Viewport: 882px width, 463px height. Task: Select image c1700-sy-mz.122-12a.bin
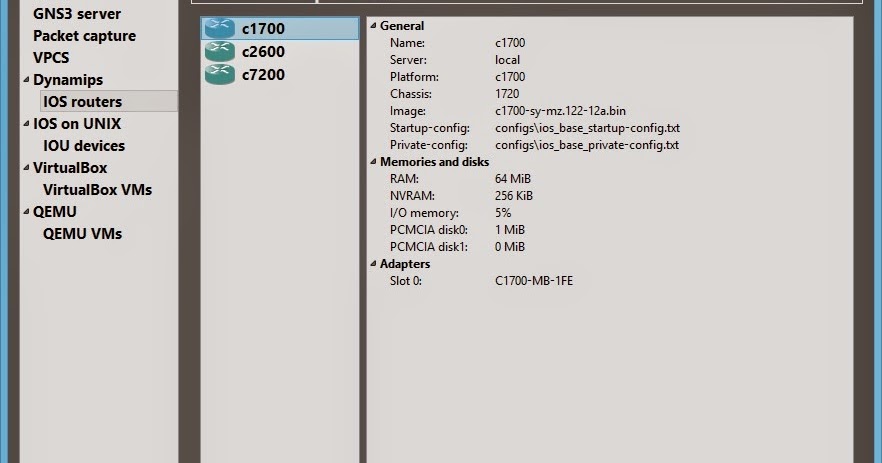click(x=560, y=111)
